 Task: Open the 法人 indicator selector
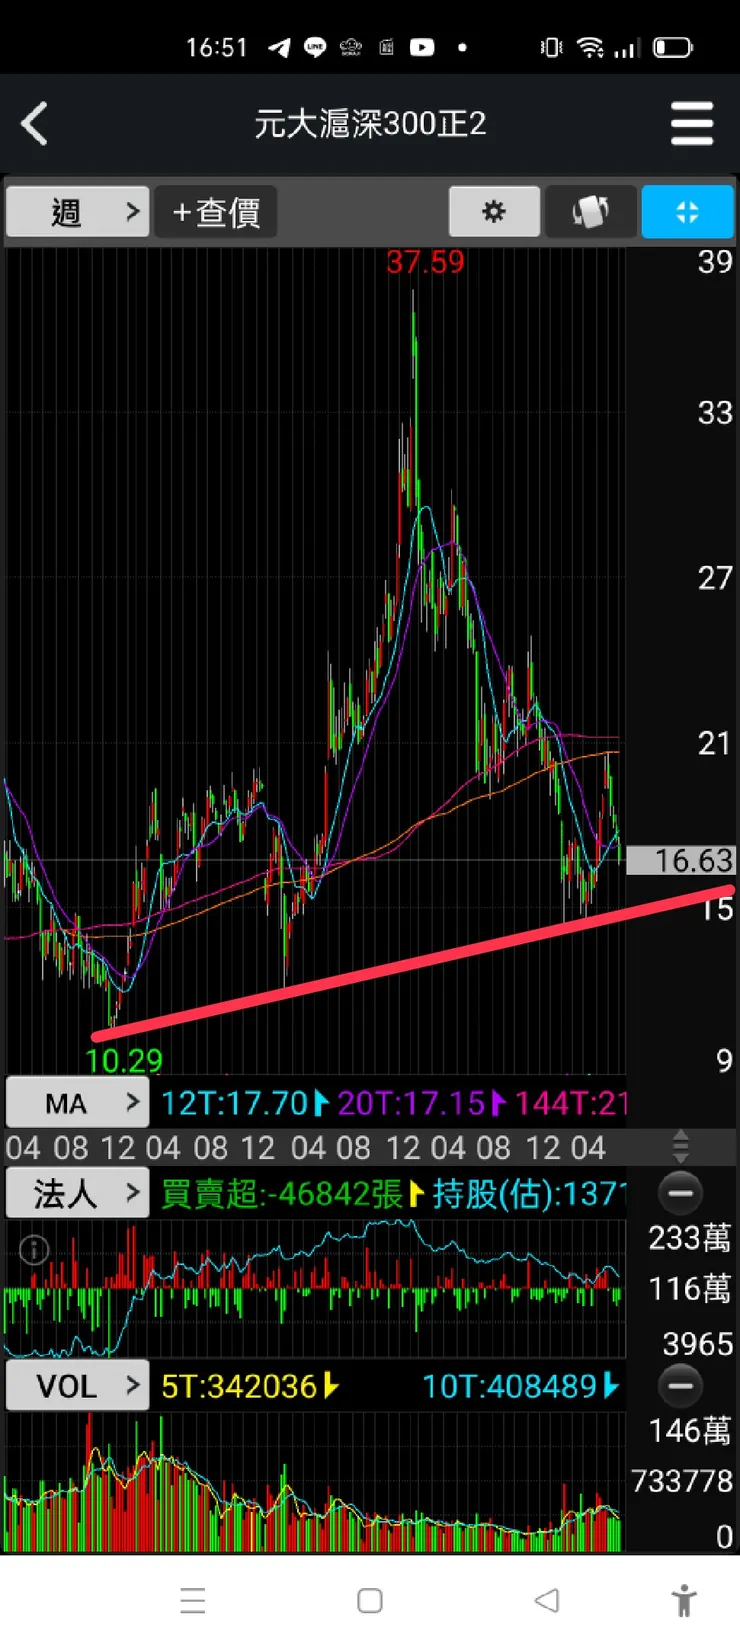click(78, 1193)
